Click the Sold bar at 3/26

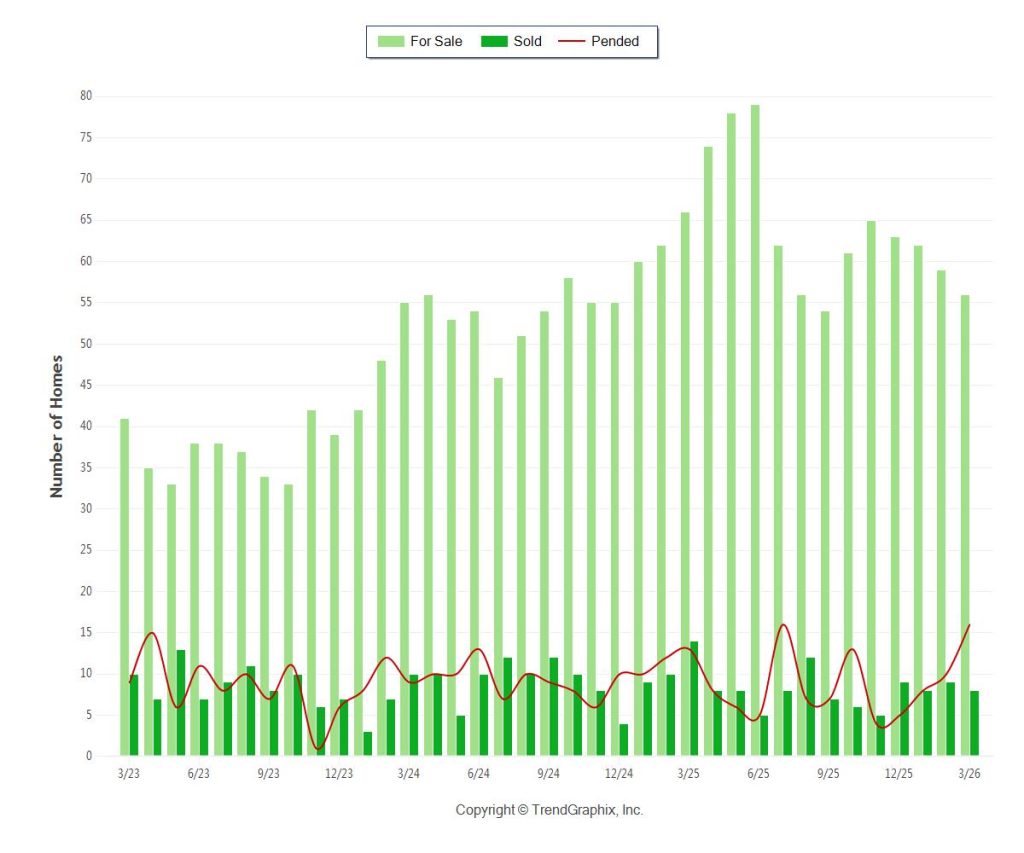974,723
